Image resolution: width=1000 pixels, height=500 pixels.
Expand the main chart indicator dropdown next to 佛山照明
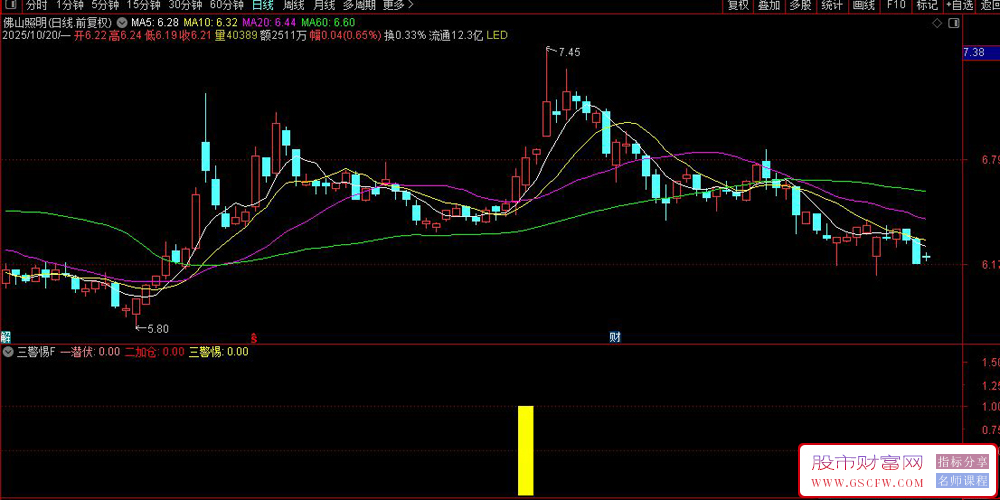(x=122, y=21)
